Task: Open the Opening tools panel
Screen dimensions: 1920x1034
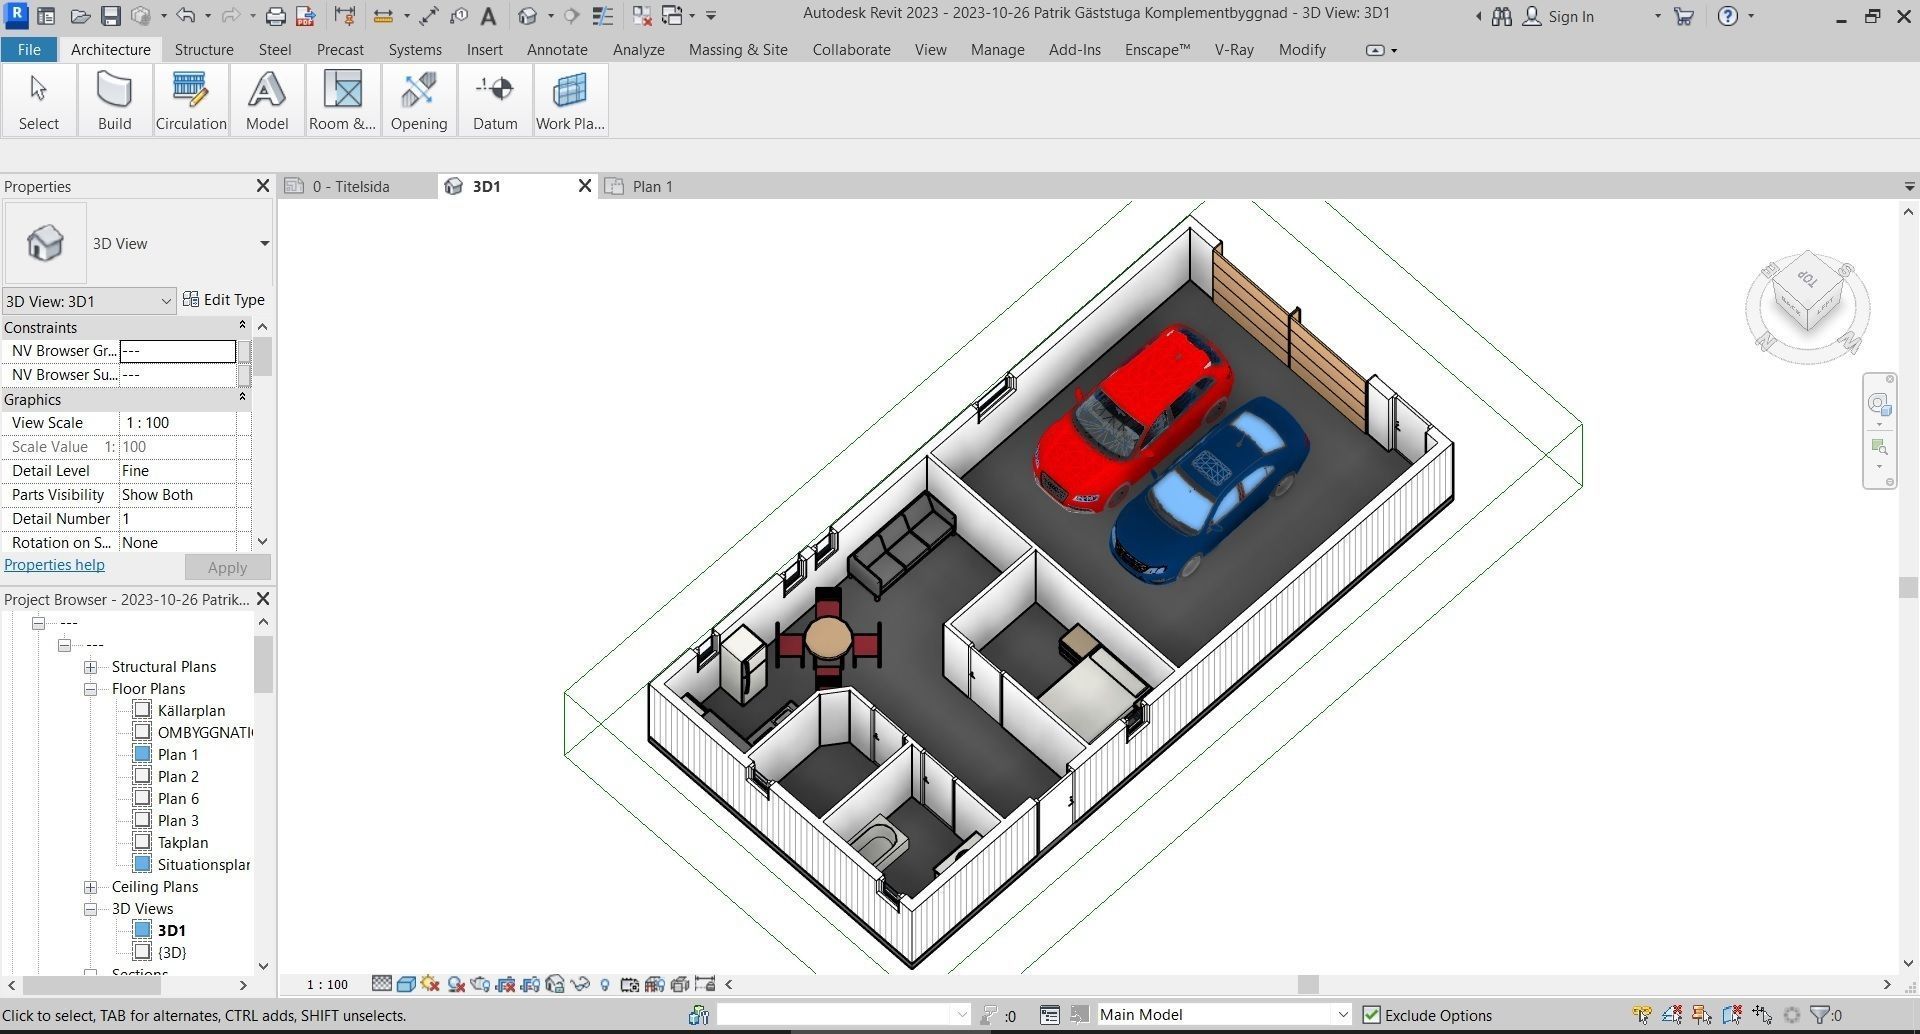Action: [419, 100]
